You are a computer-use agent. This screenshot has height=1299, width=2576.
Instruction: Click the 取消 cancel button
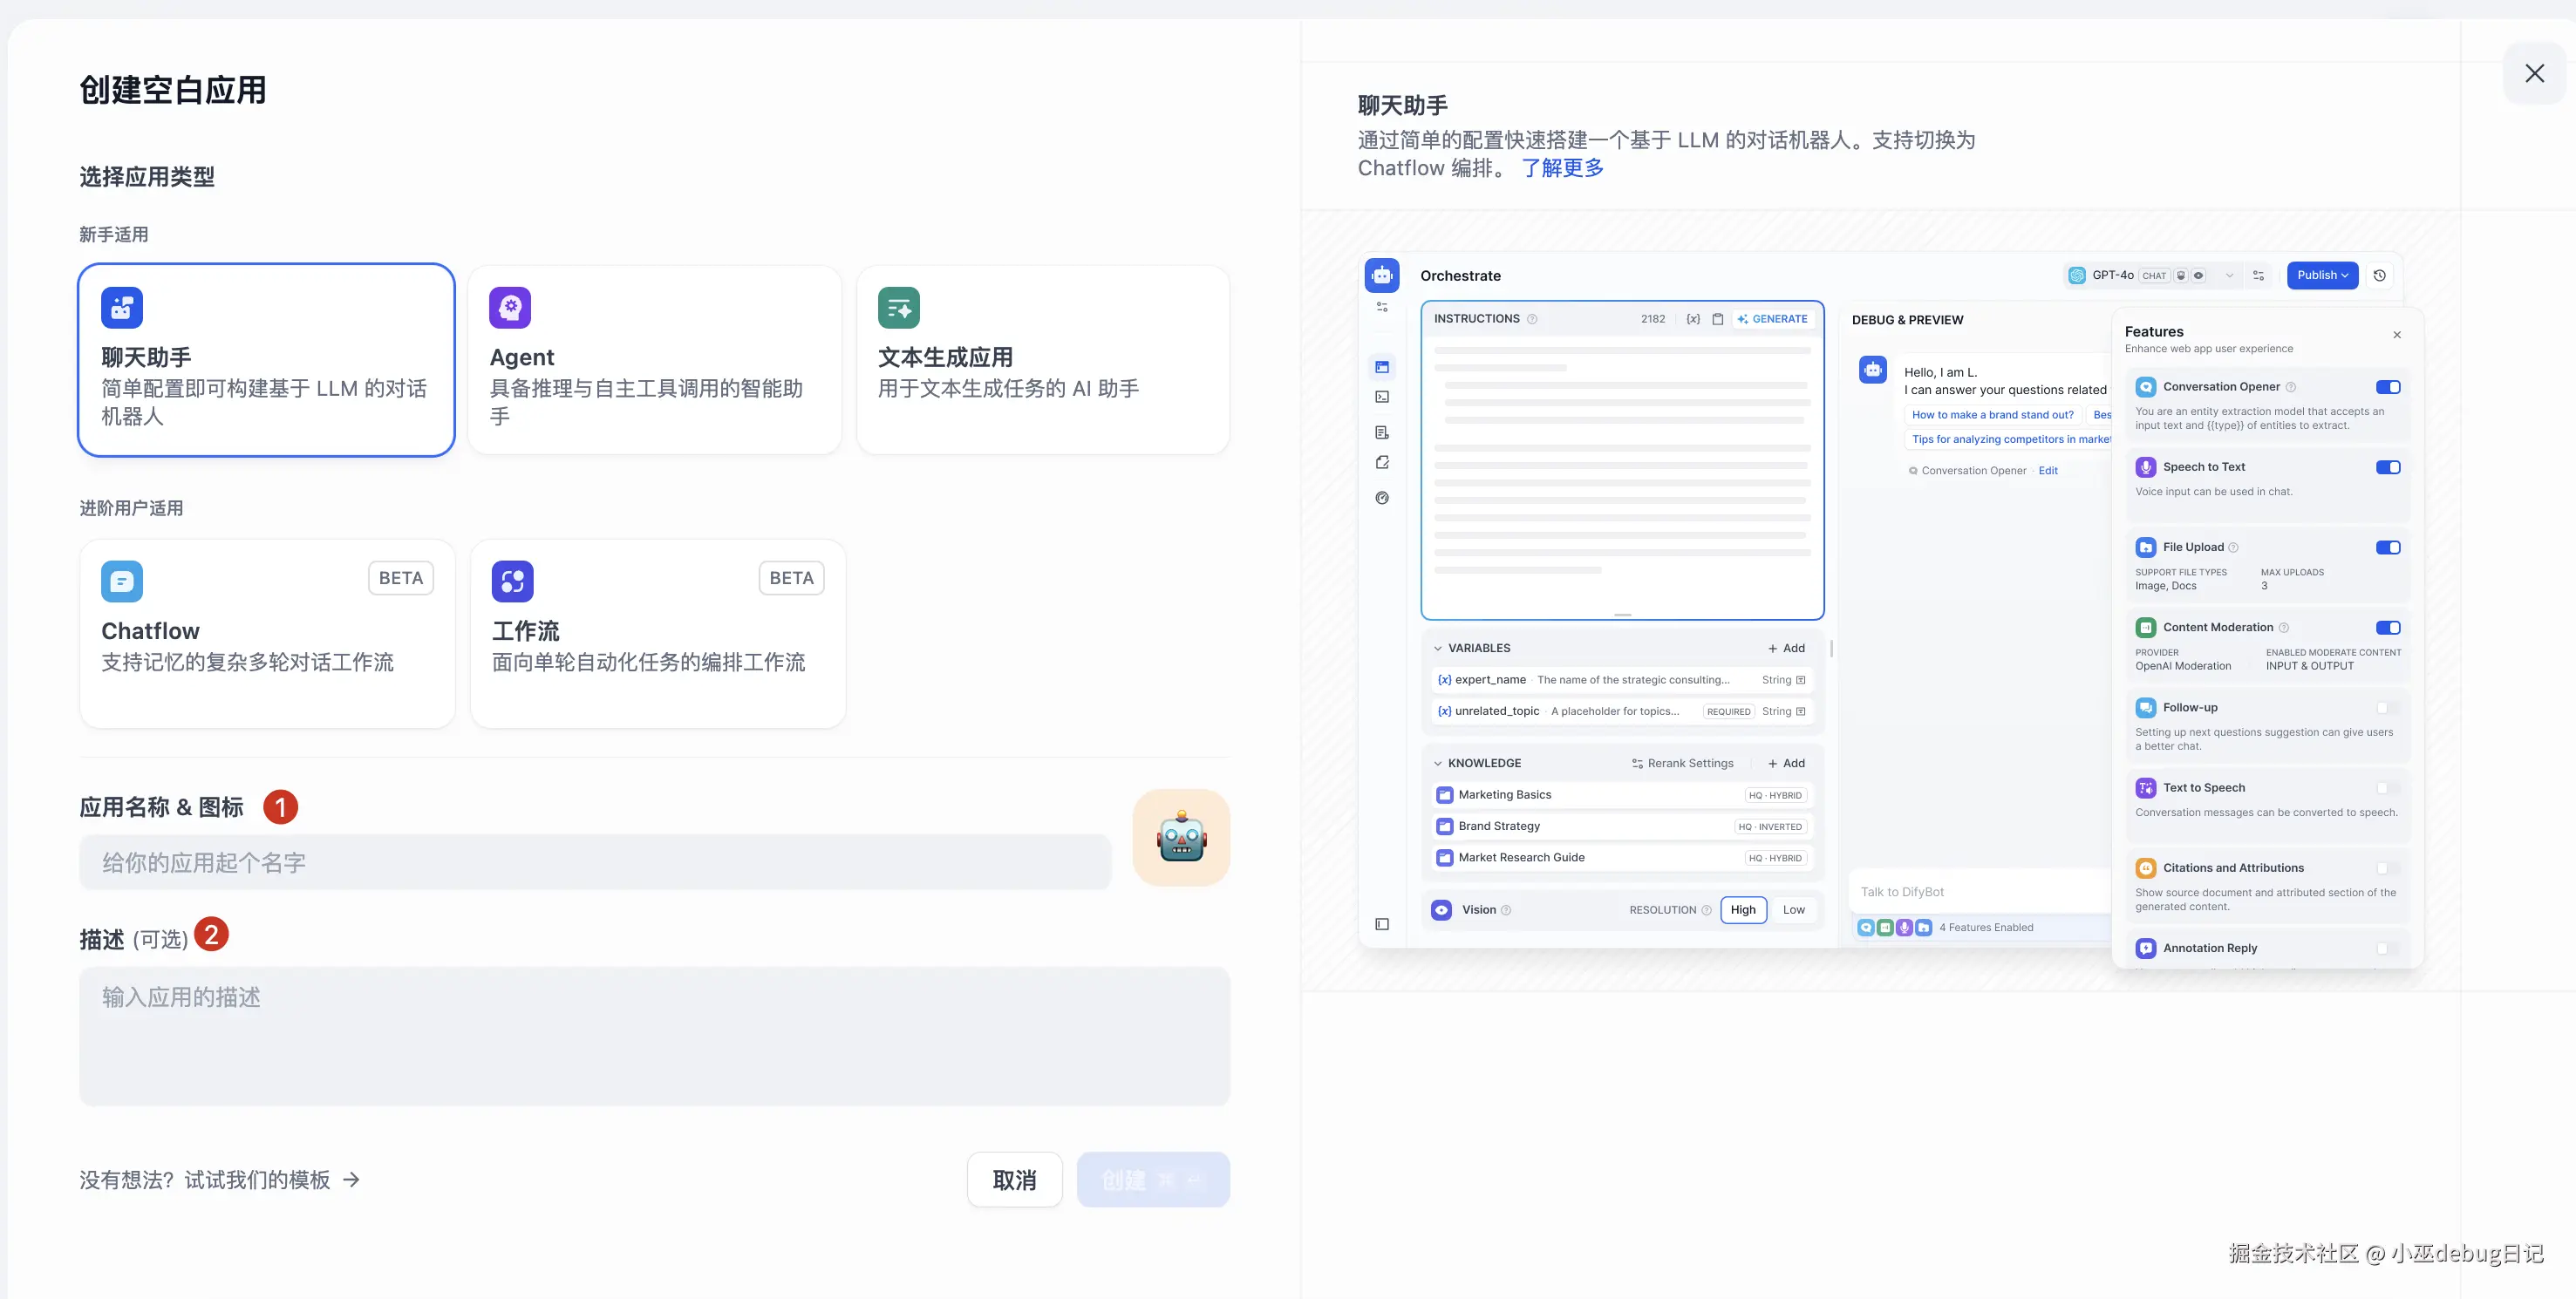(x=1013, y=1180)
